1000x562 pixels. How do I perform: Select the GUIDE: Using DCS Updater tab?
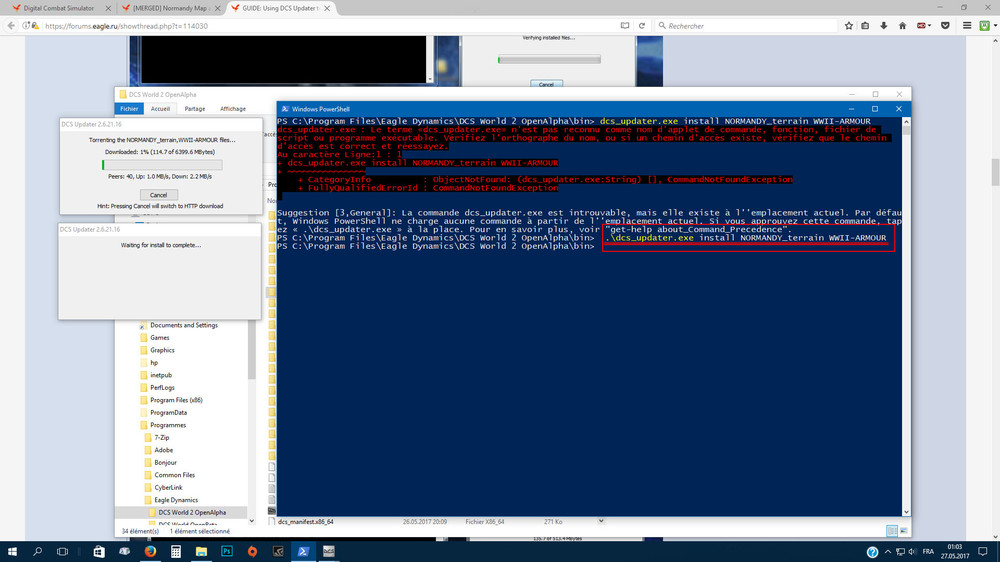click(278, 8)
